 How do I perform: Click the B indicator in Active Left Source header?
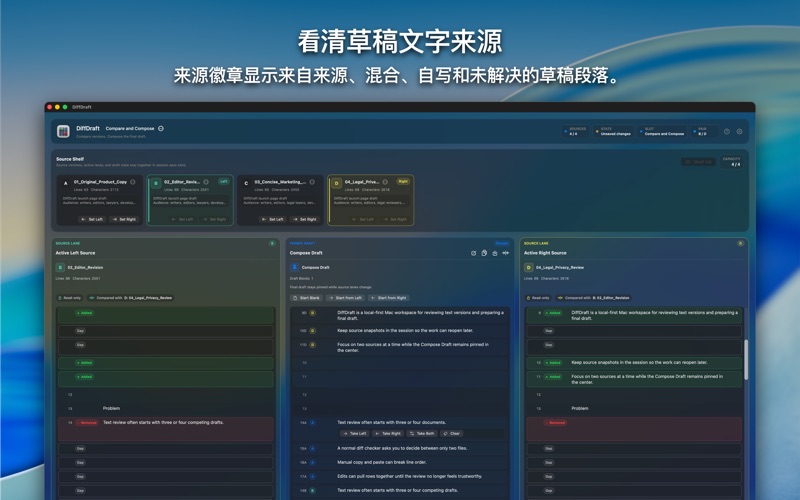[x=272, y=243]
